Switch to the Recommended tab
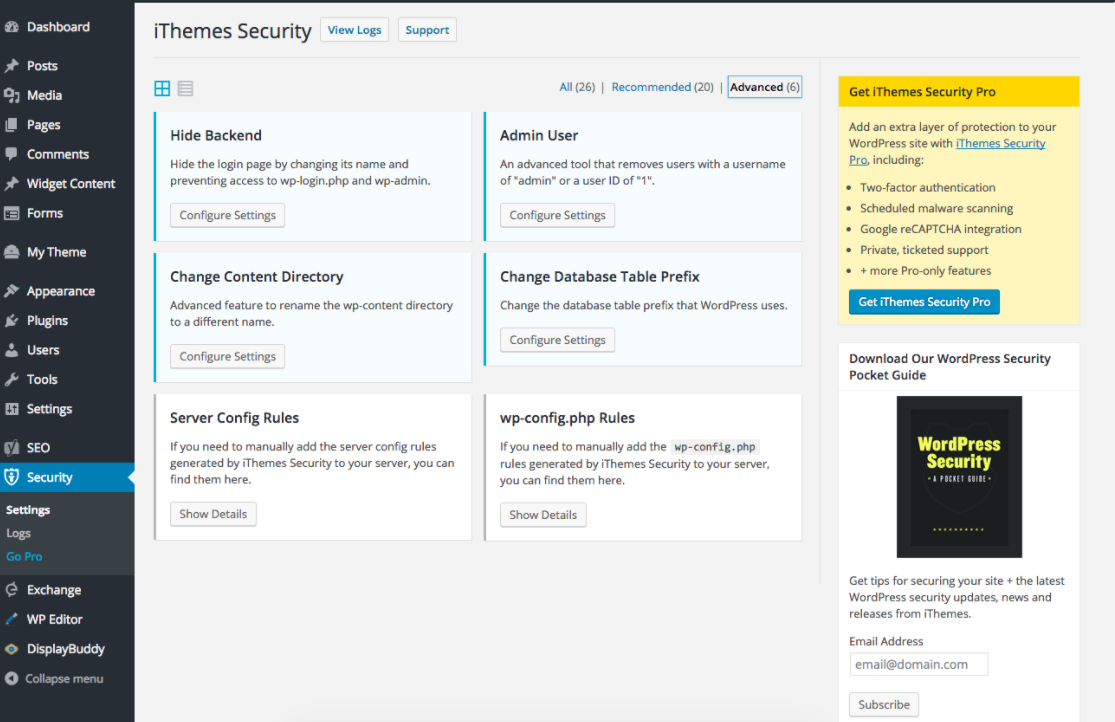The width and height of the screenshot is (1115, 722). pos(651,87)
